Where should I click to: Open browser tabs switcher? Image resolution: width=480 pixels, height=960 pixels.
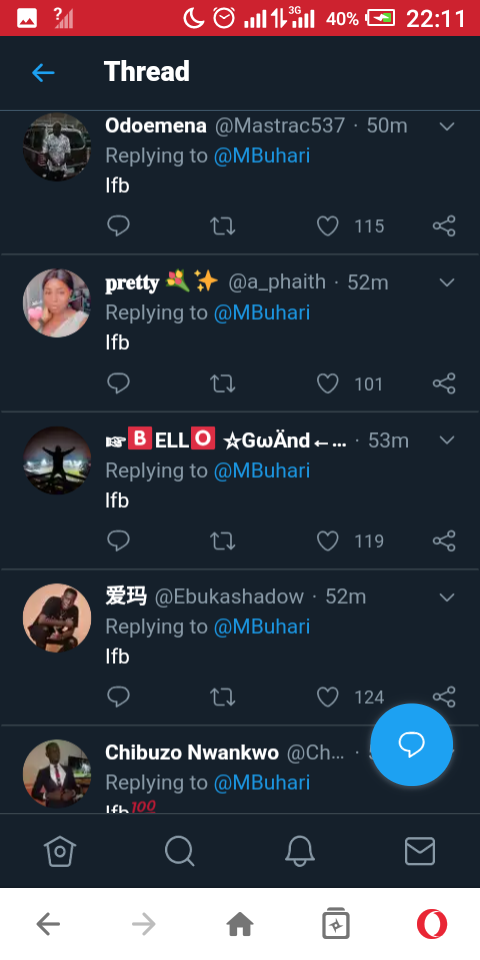pyautogui.click(x=336, y=924)
